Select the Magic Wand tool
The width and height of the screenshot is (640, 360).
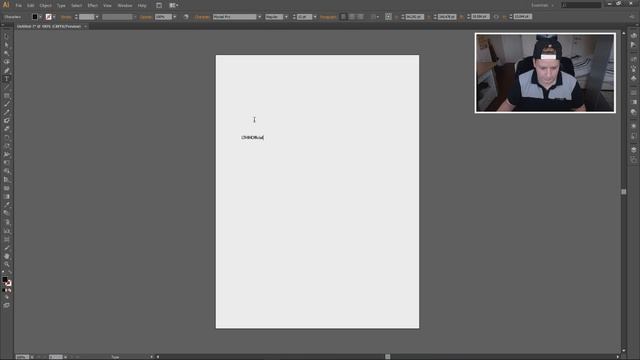7,53
